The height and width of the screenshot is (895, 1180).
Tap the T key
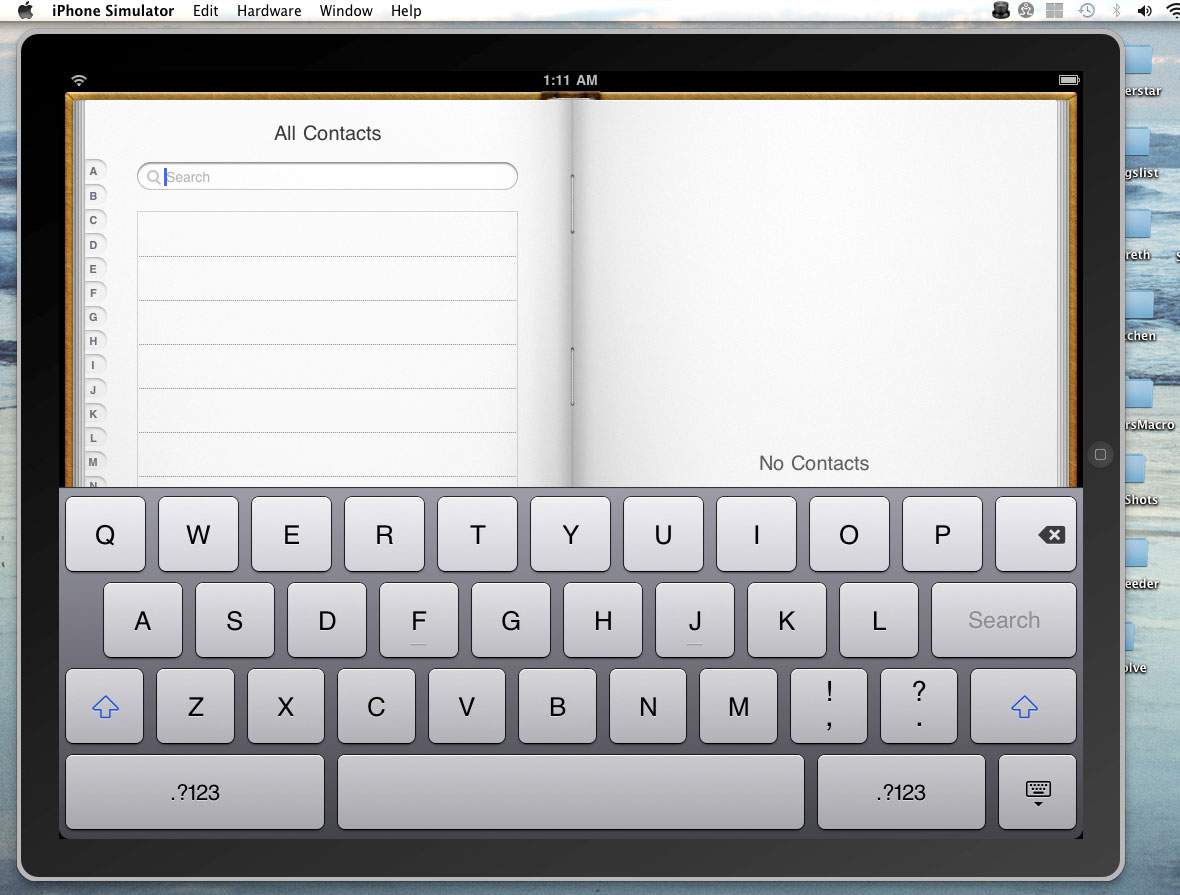pyautogui.click(x=477, y=534)
